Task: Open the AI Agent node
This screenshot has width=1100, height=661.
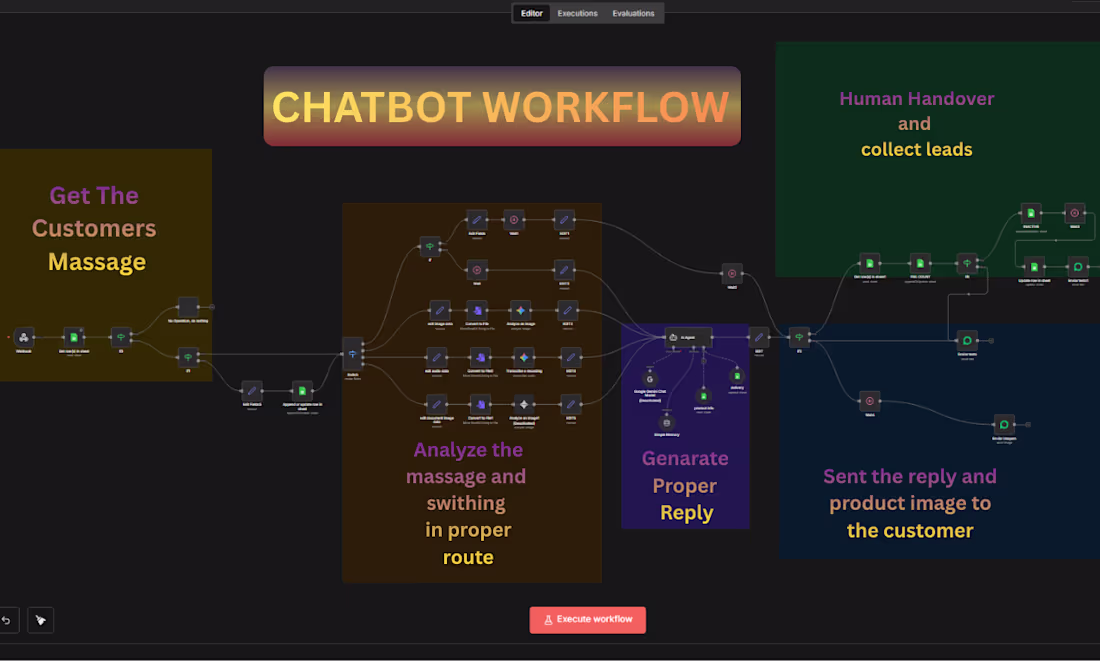Action: point(688,338)
